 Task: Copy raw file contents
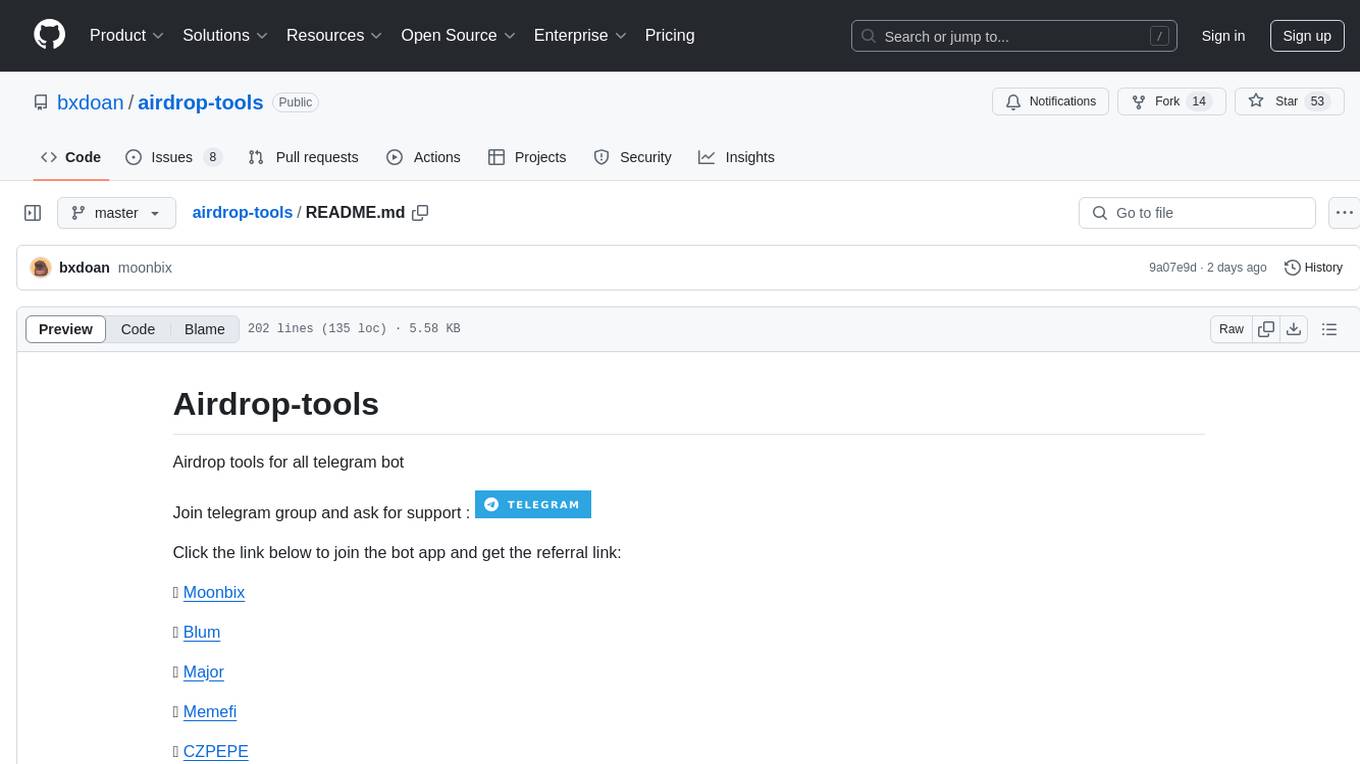[x=1267, y=329]
